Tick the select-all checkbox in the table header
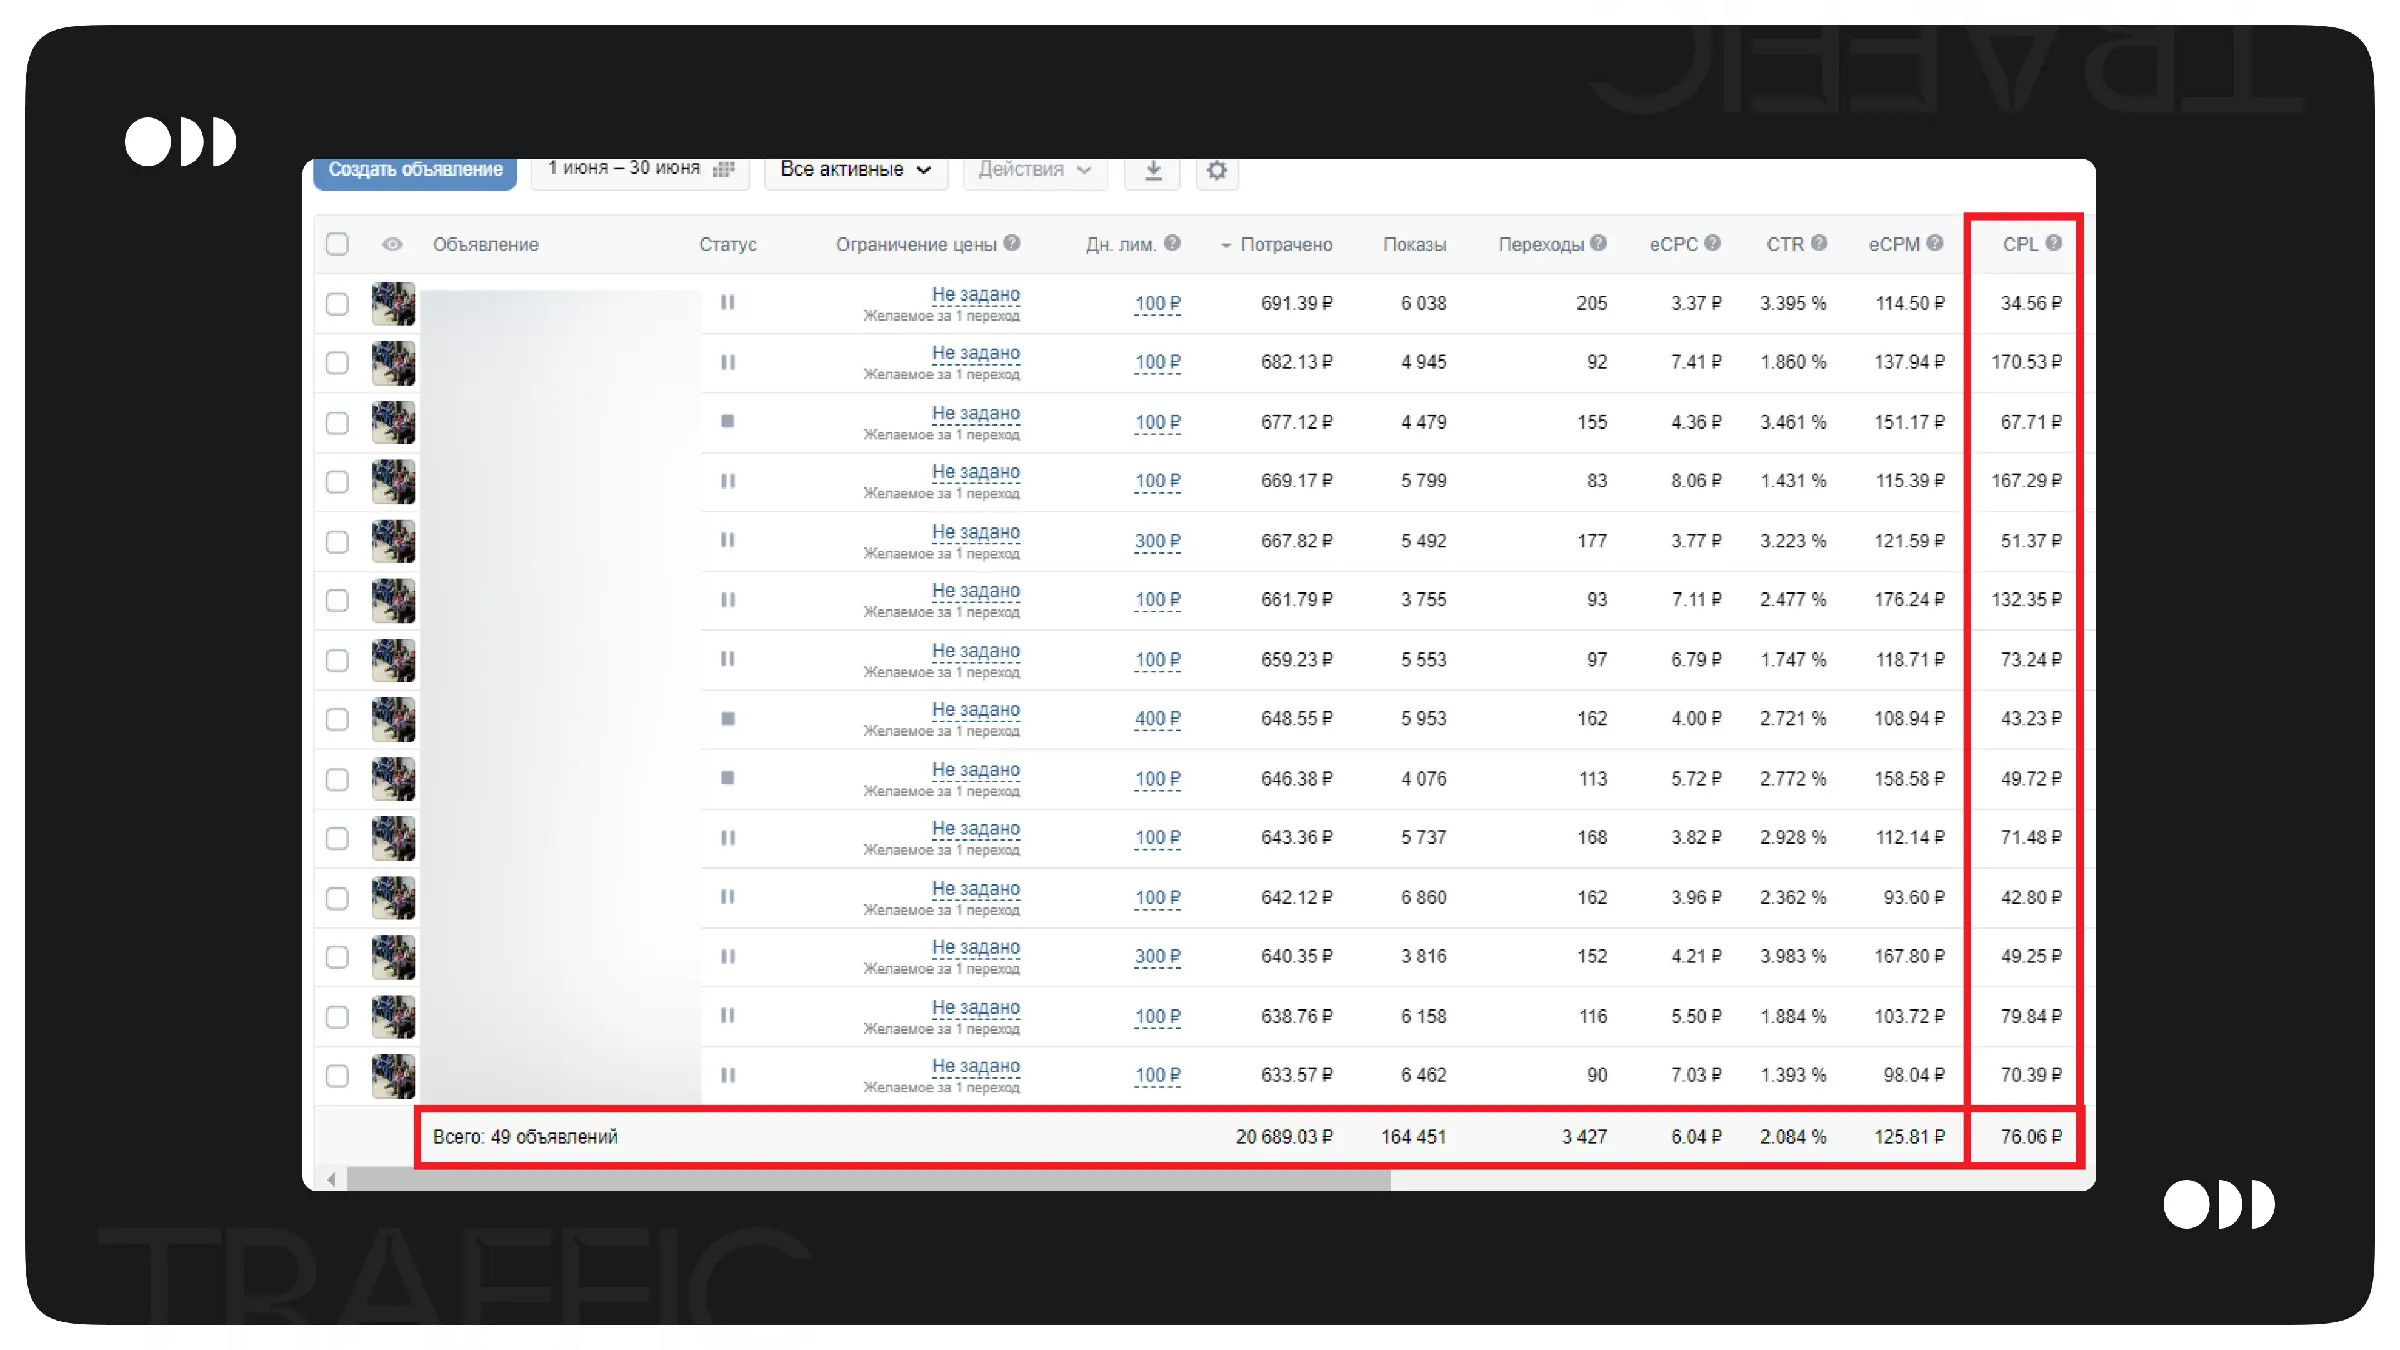 point(338,244)
